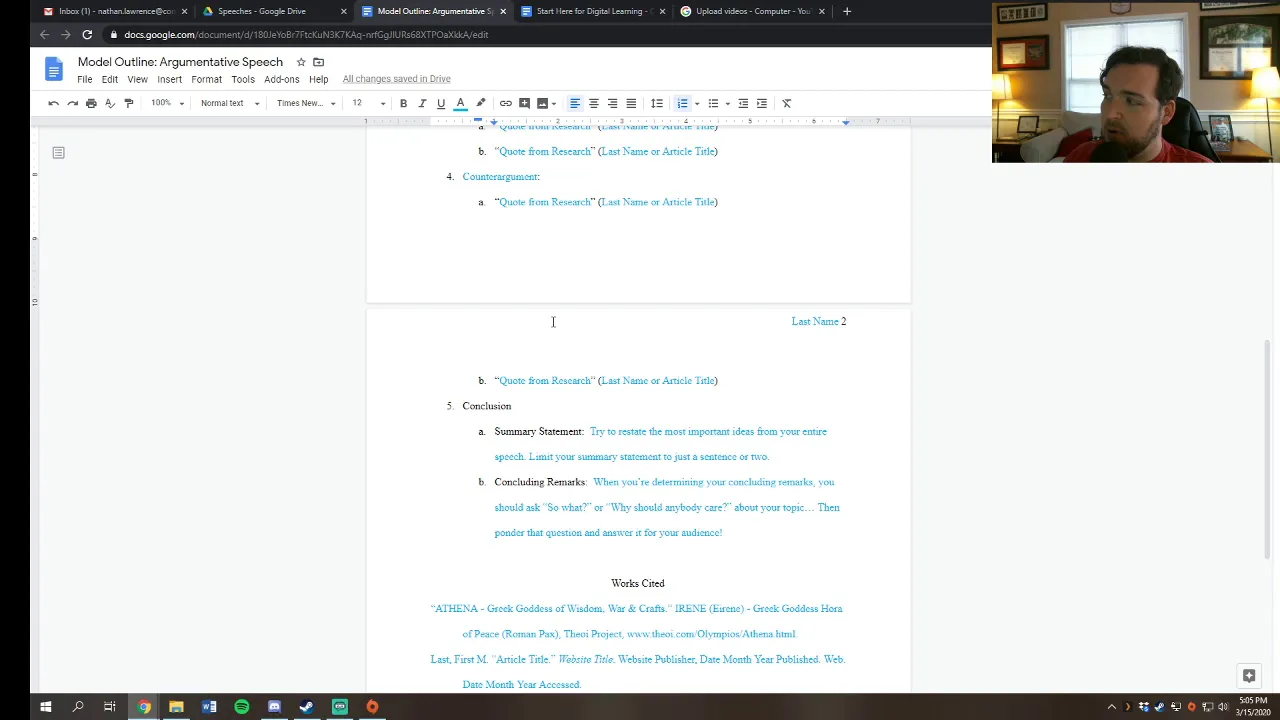Screen dimensions: 1280x720
Task: Print the document using the printer icon
Action: (x=91, y=103)
